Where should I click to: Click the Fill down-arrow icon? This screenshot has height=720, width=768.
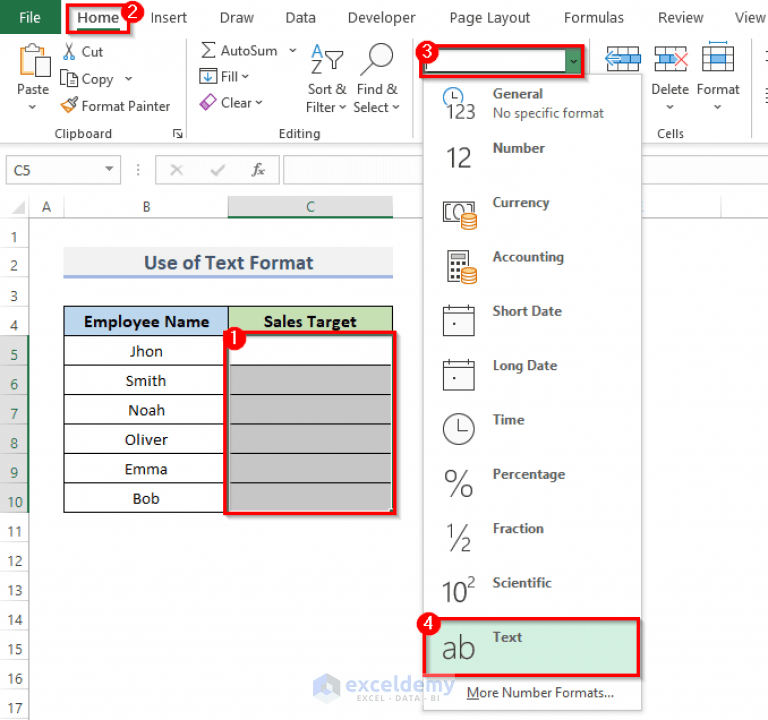[208, 76]
